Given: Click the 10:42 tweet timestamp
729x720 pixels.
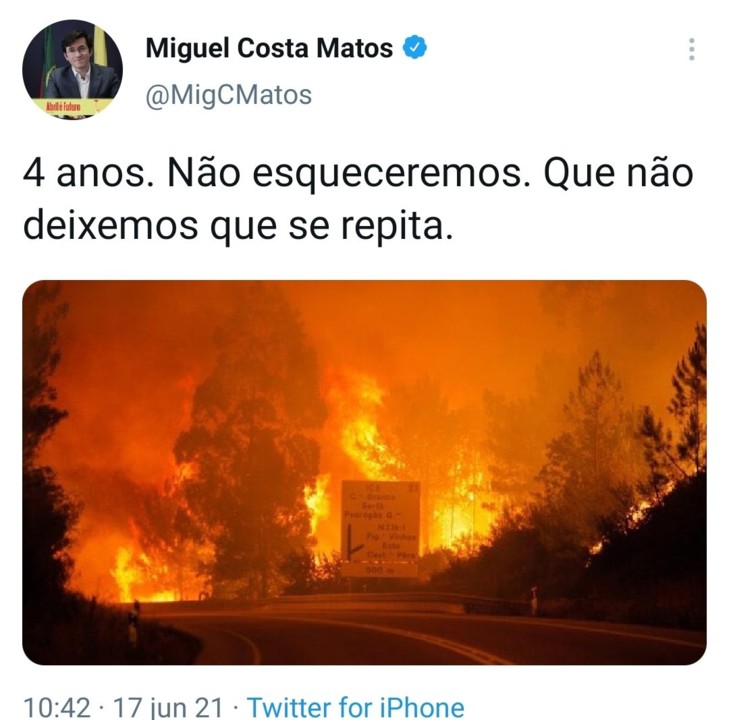Looking at the screenshot, I should tap(57, 707).
